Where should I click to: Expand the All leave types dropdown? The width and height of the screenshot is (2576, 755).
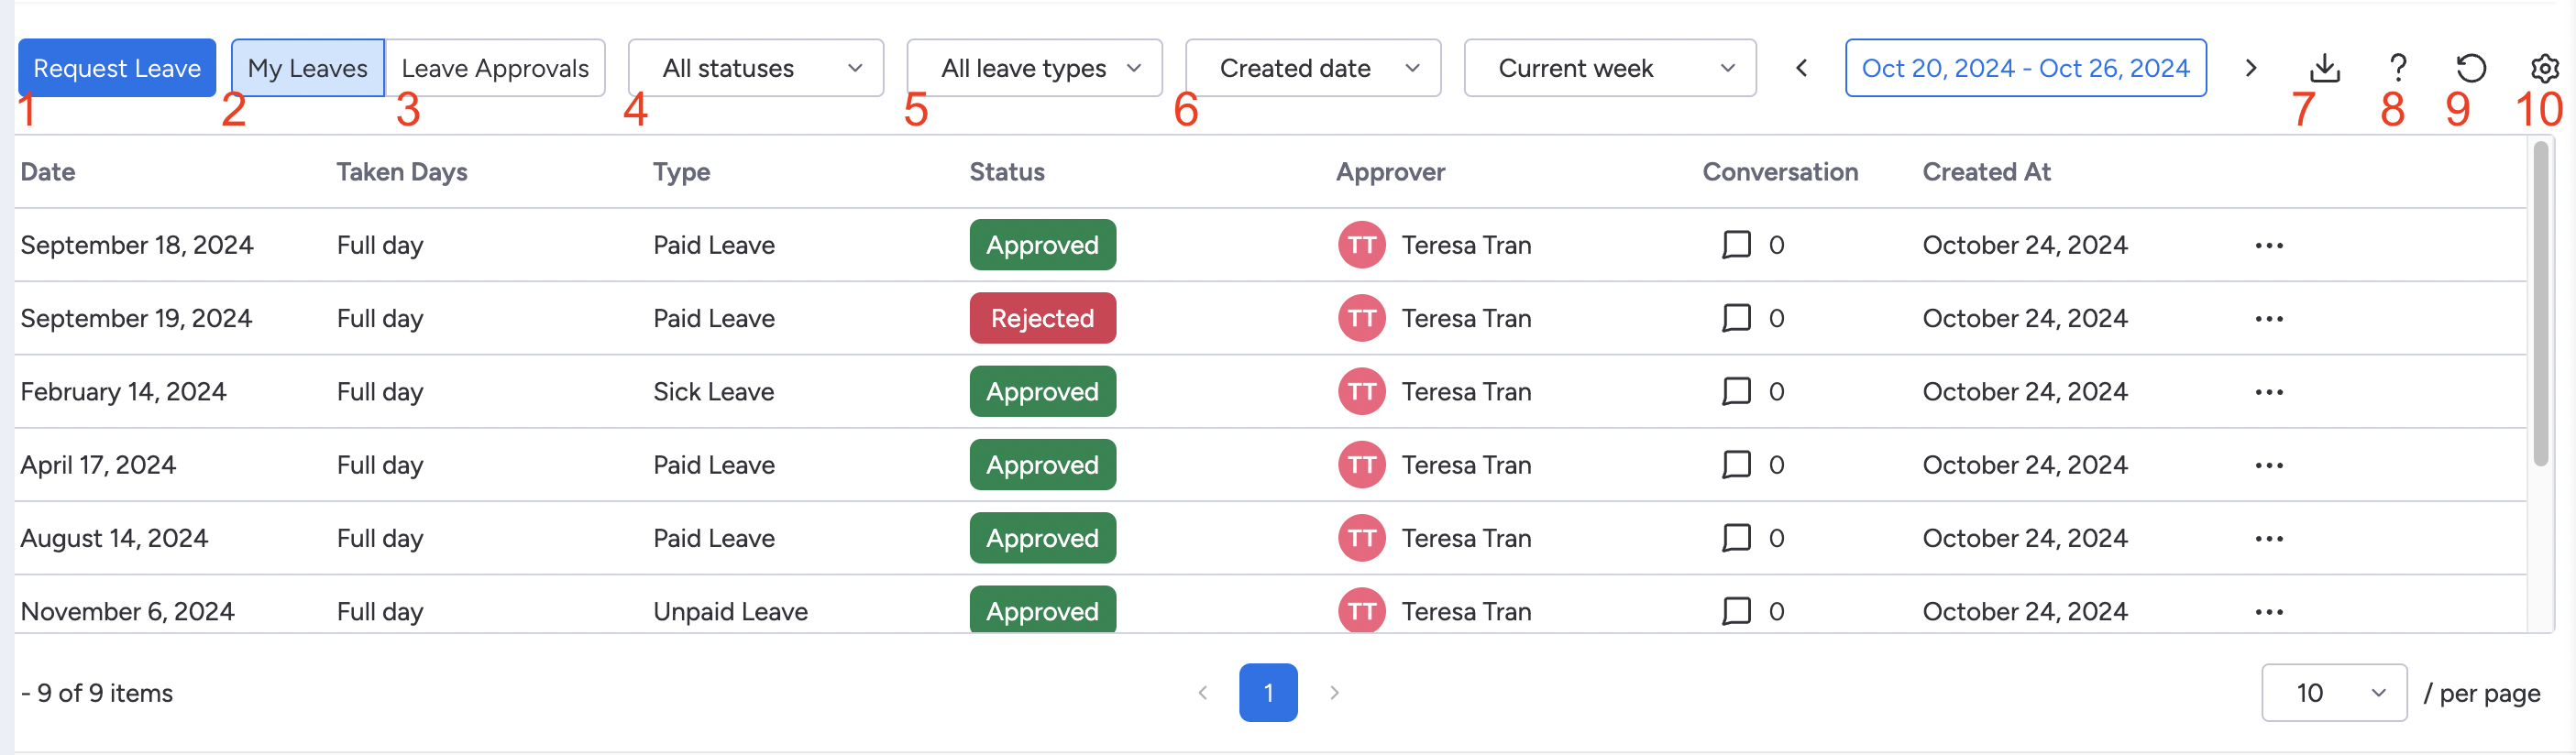coord(1034,68)
